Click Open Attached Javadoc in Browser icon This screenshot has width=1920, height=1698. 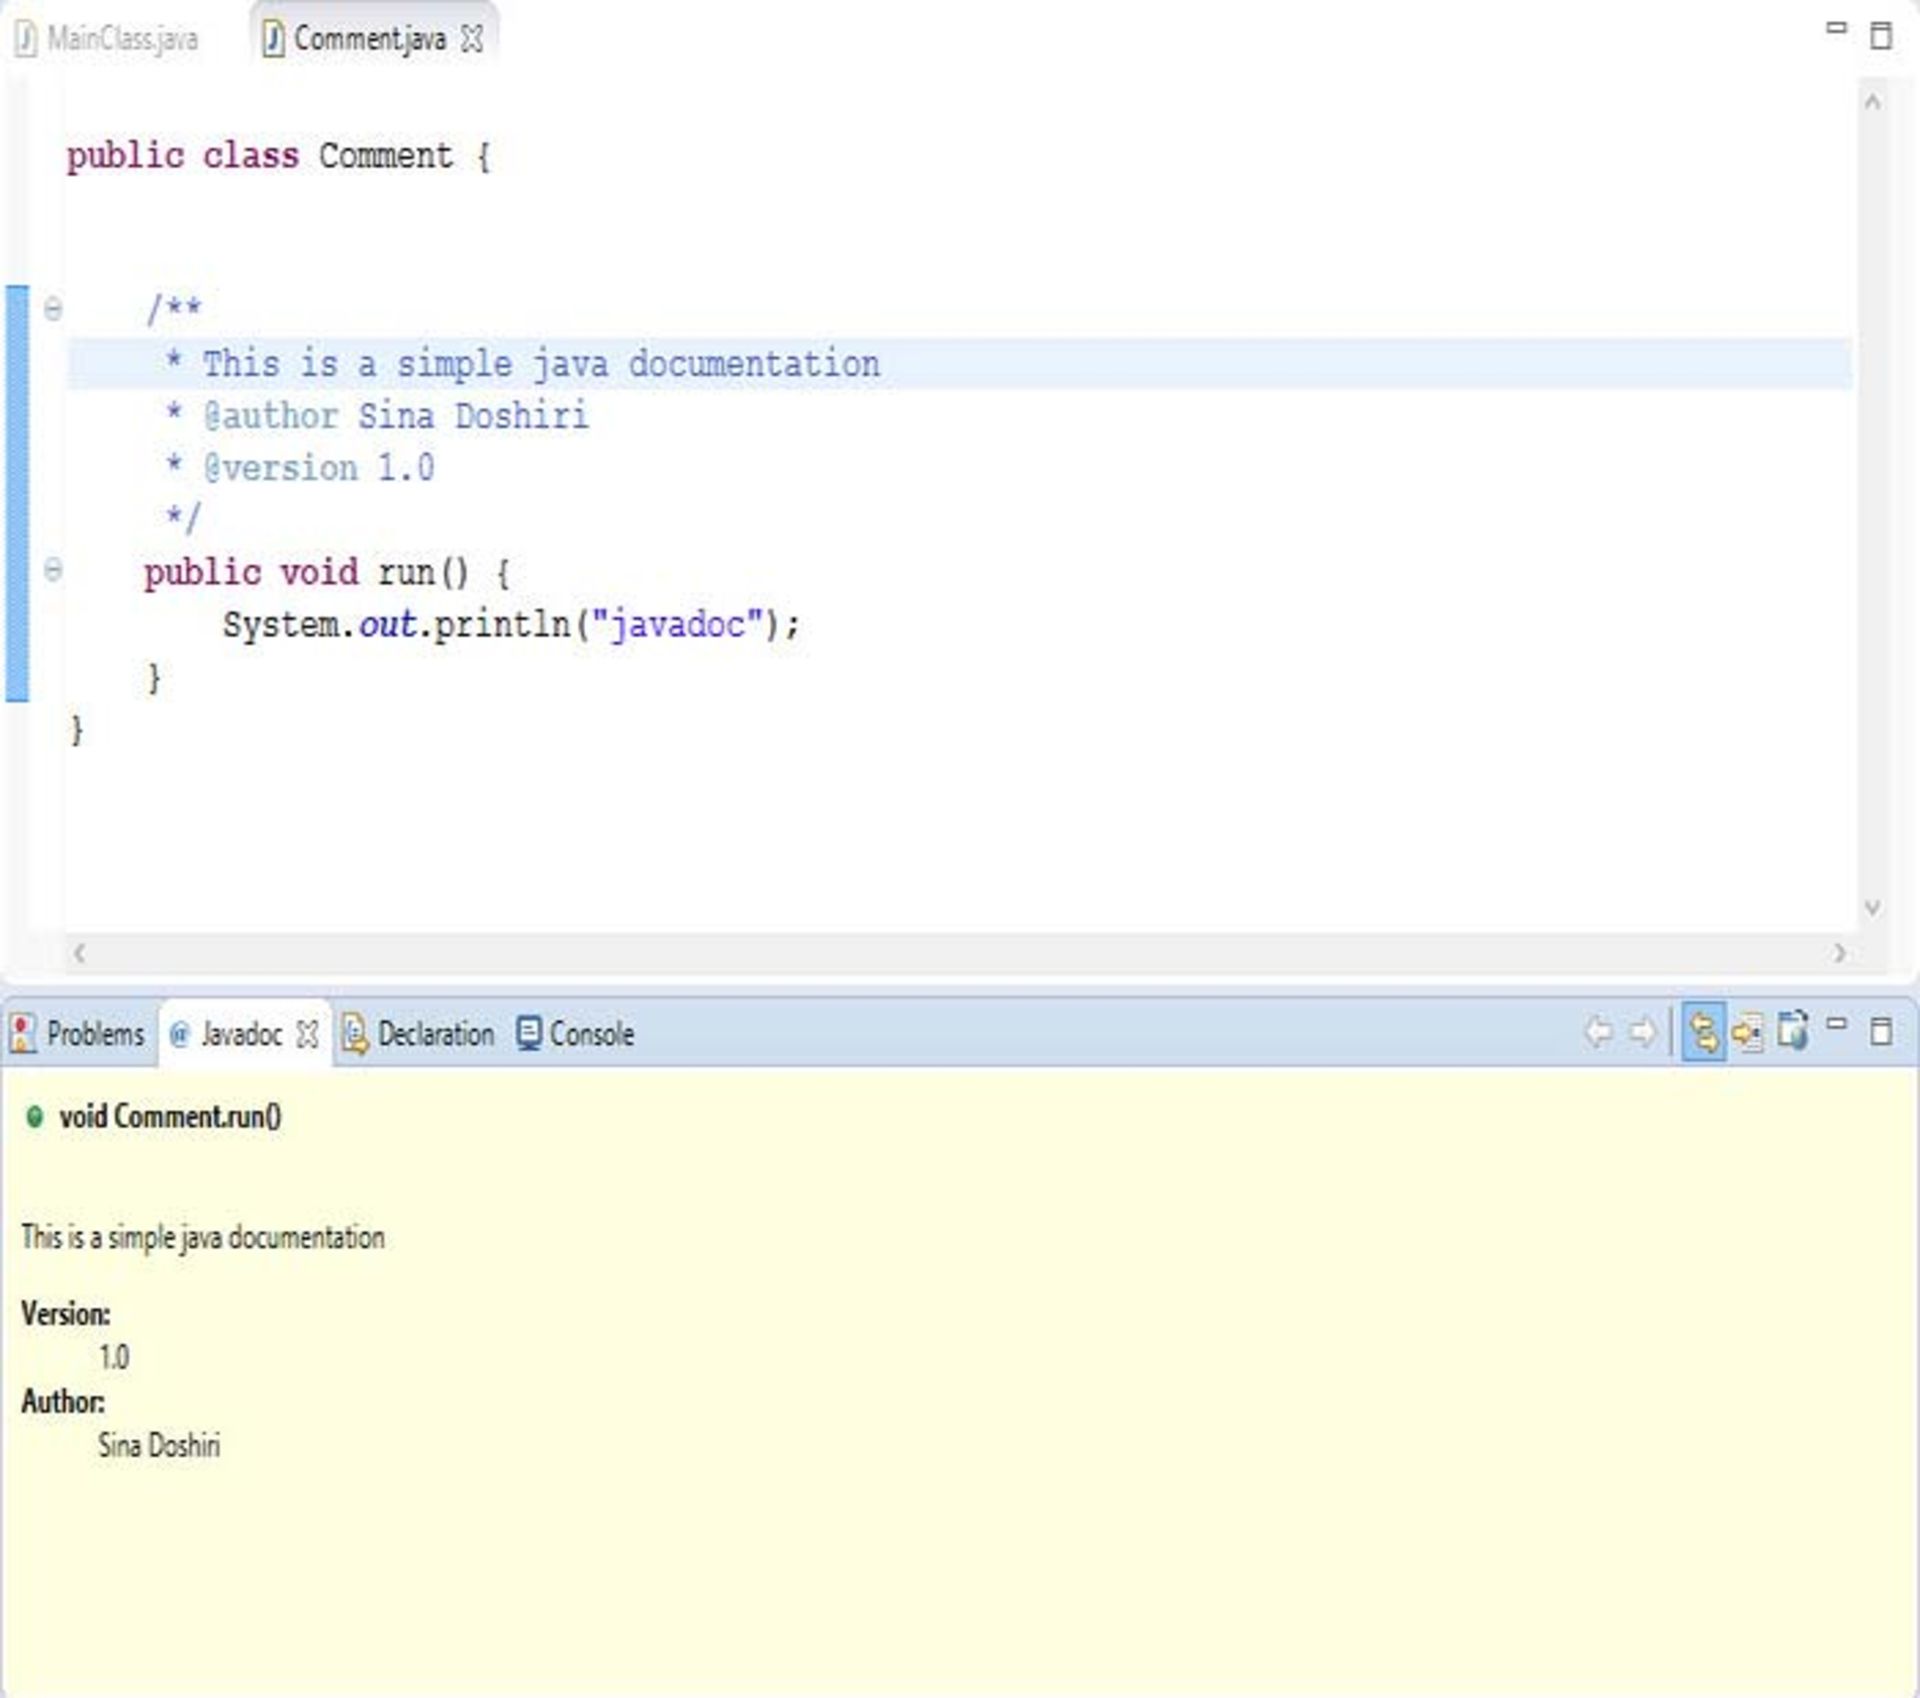pos(1792,1030)
